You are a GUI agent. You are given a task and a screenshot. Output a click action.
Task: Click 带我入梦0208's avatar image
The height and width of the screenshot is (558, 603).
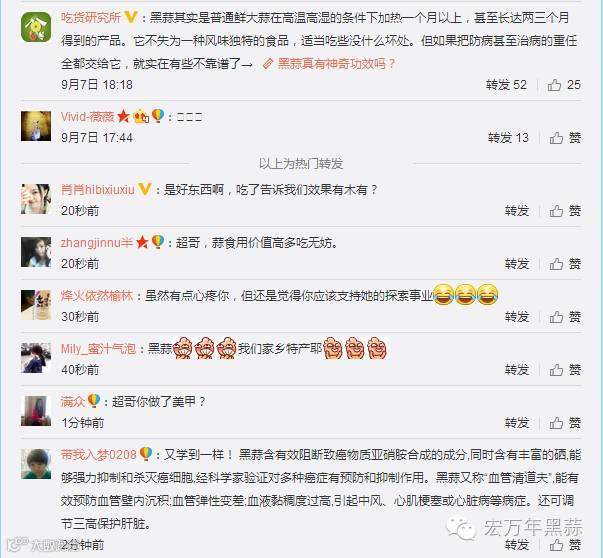[x=36, y=464]
